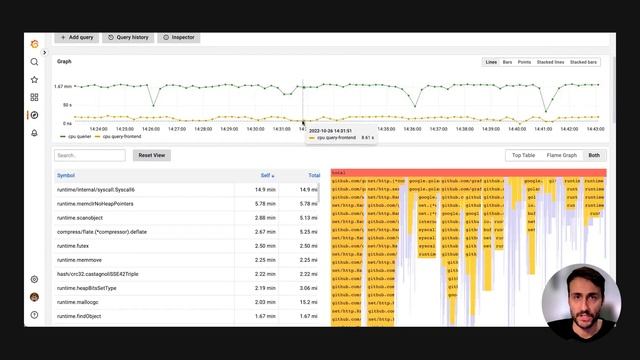Select runtime.memmove row
The width and height of the screenshot is (640, 360).
tap(186, 260)
